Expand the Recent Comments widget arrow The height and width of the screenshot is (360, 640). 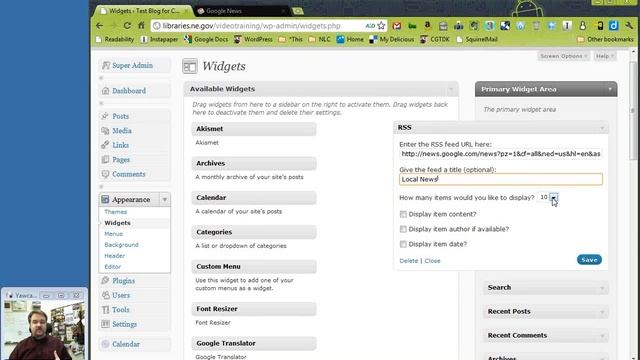[x=602, y=336]
